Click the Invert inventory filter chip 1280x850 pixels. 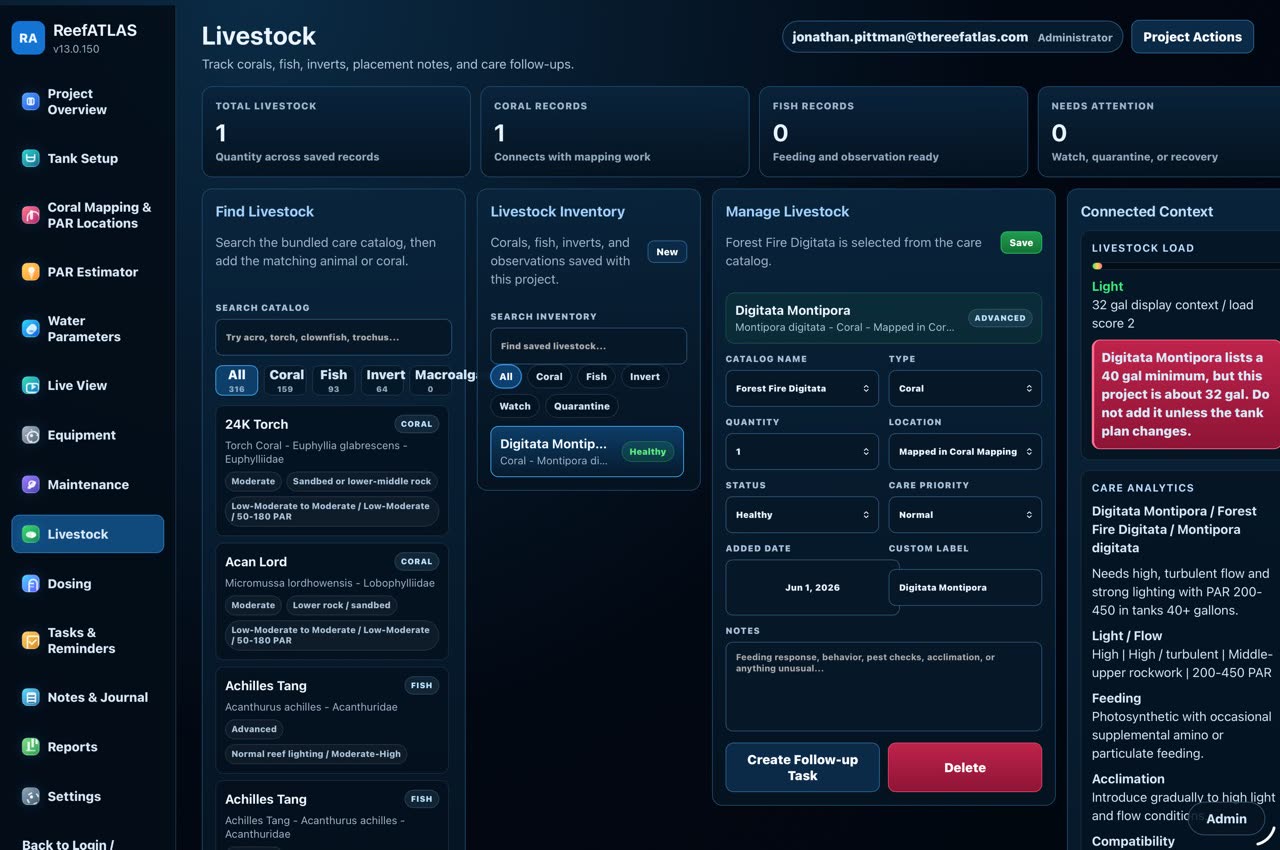click(645, 377)
